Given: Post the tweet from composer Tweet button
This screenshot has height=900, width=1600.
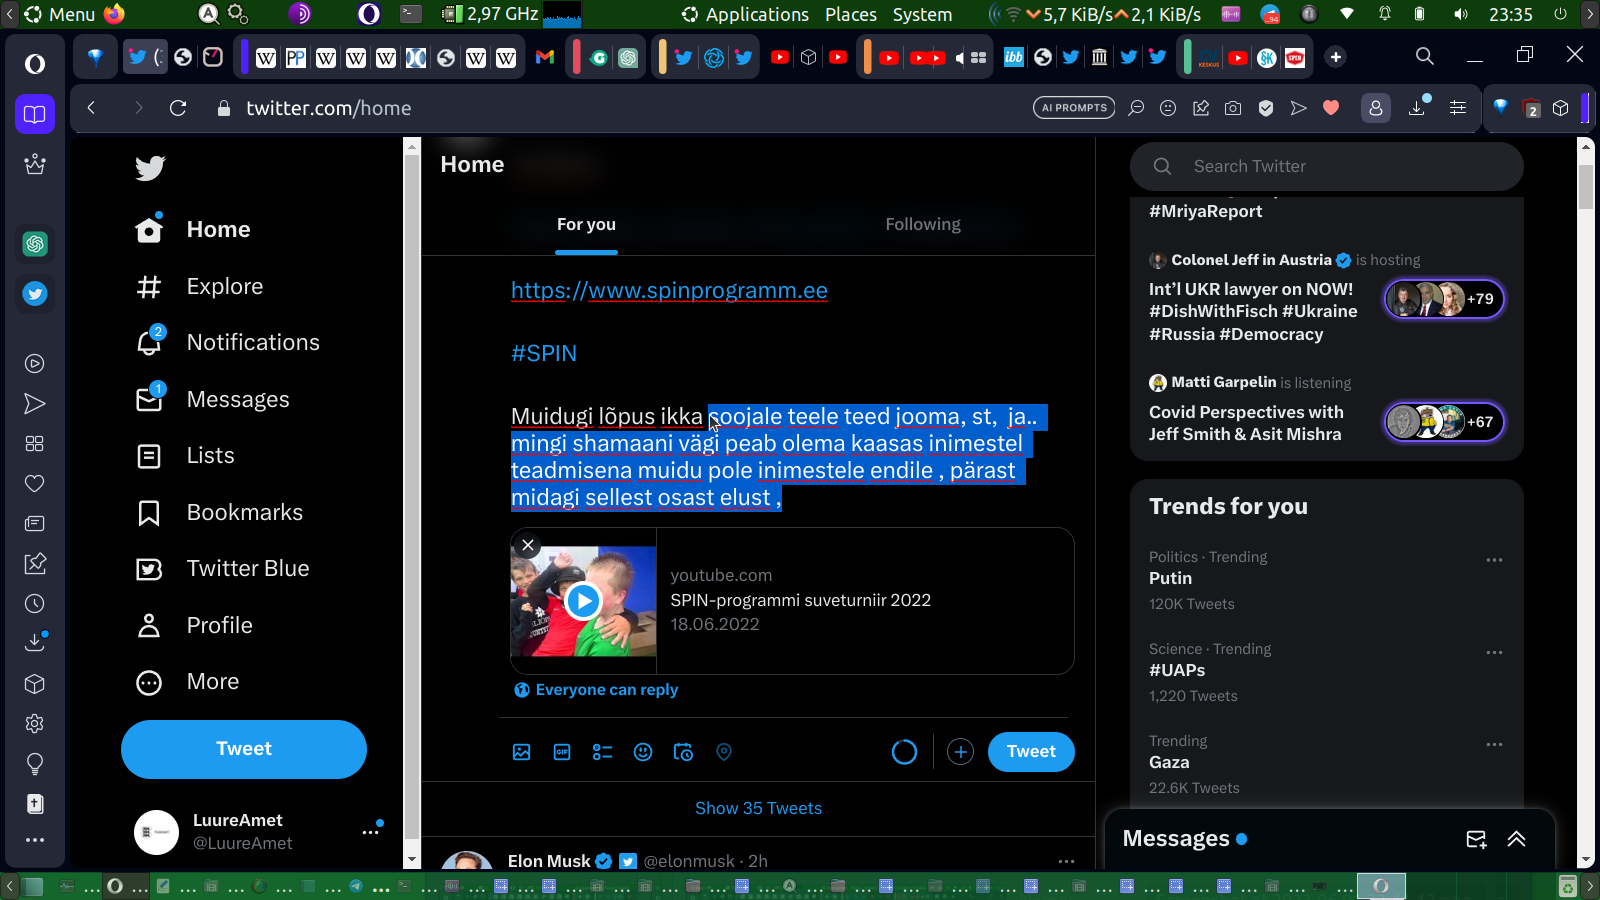Looking at the screenshot, I should pos(1031,752).
